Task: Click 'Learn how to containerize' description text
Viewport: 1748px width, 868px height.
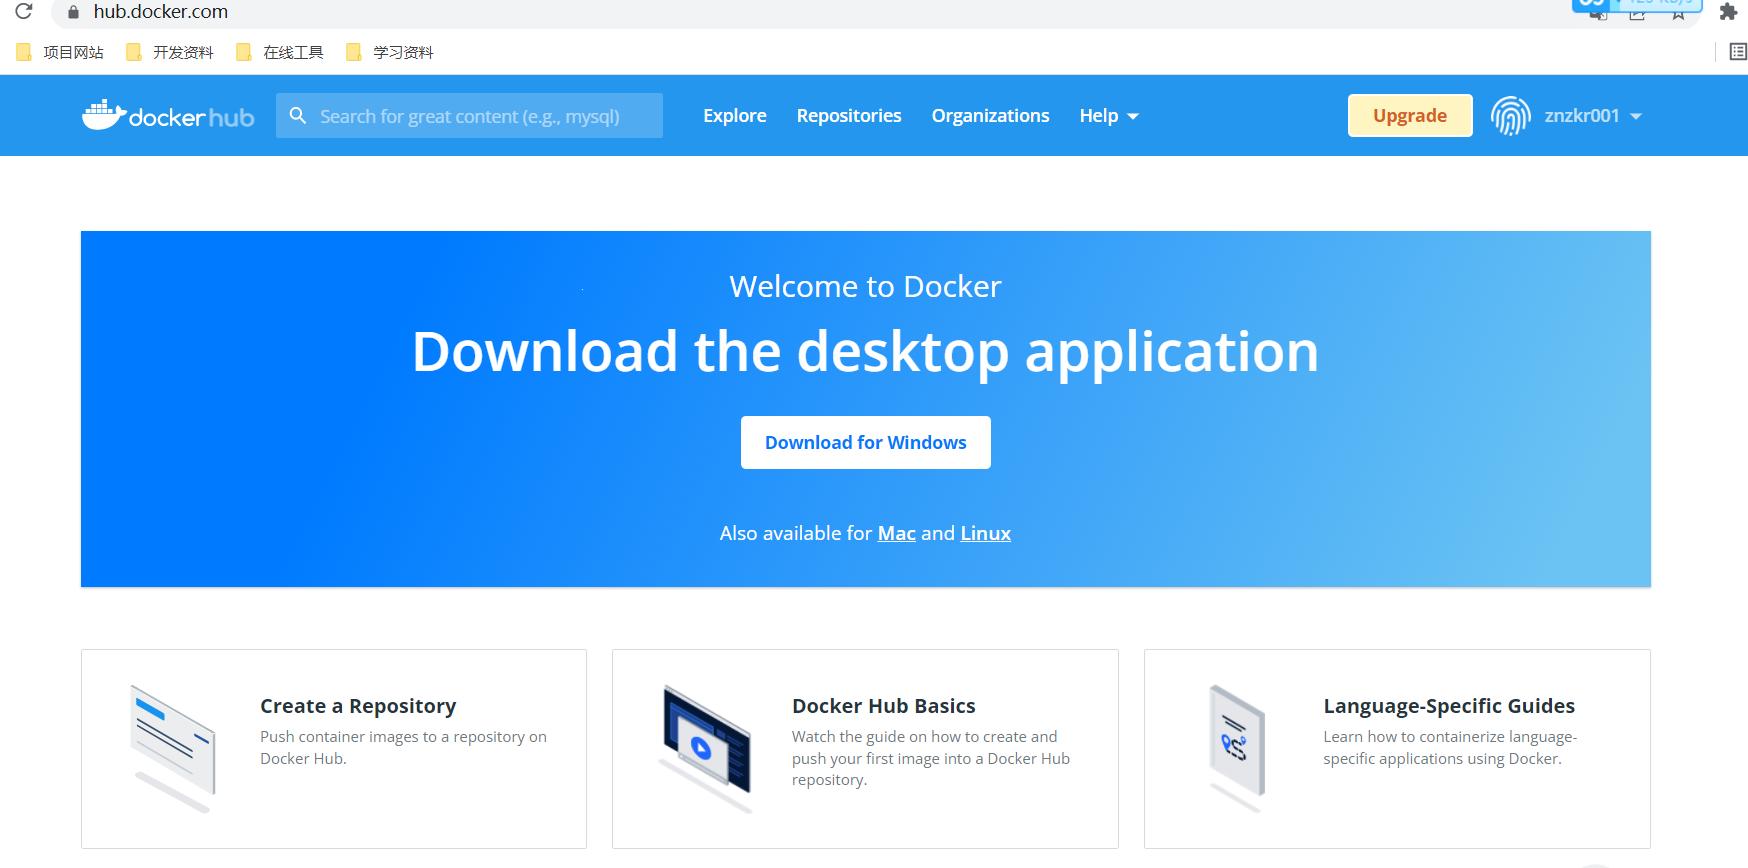Action: (1450, 747)
